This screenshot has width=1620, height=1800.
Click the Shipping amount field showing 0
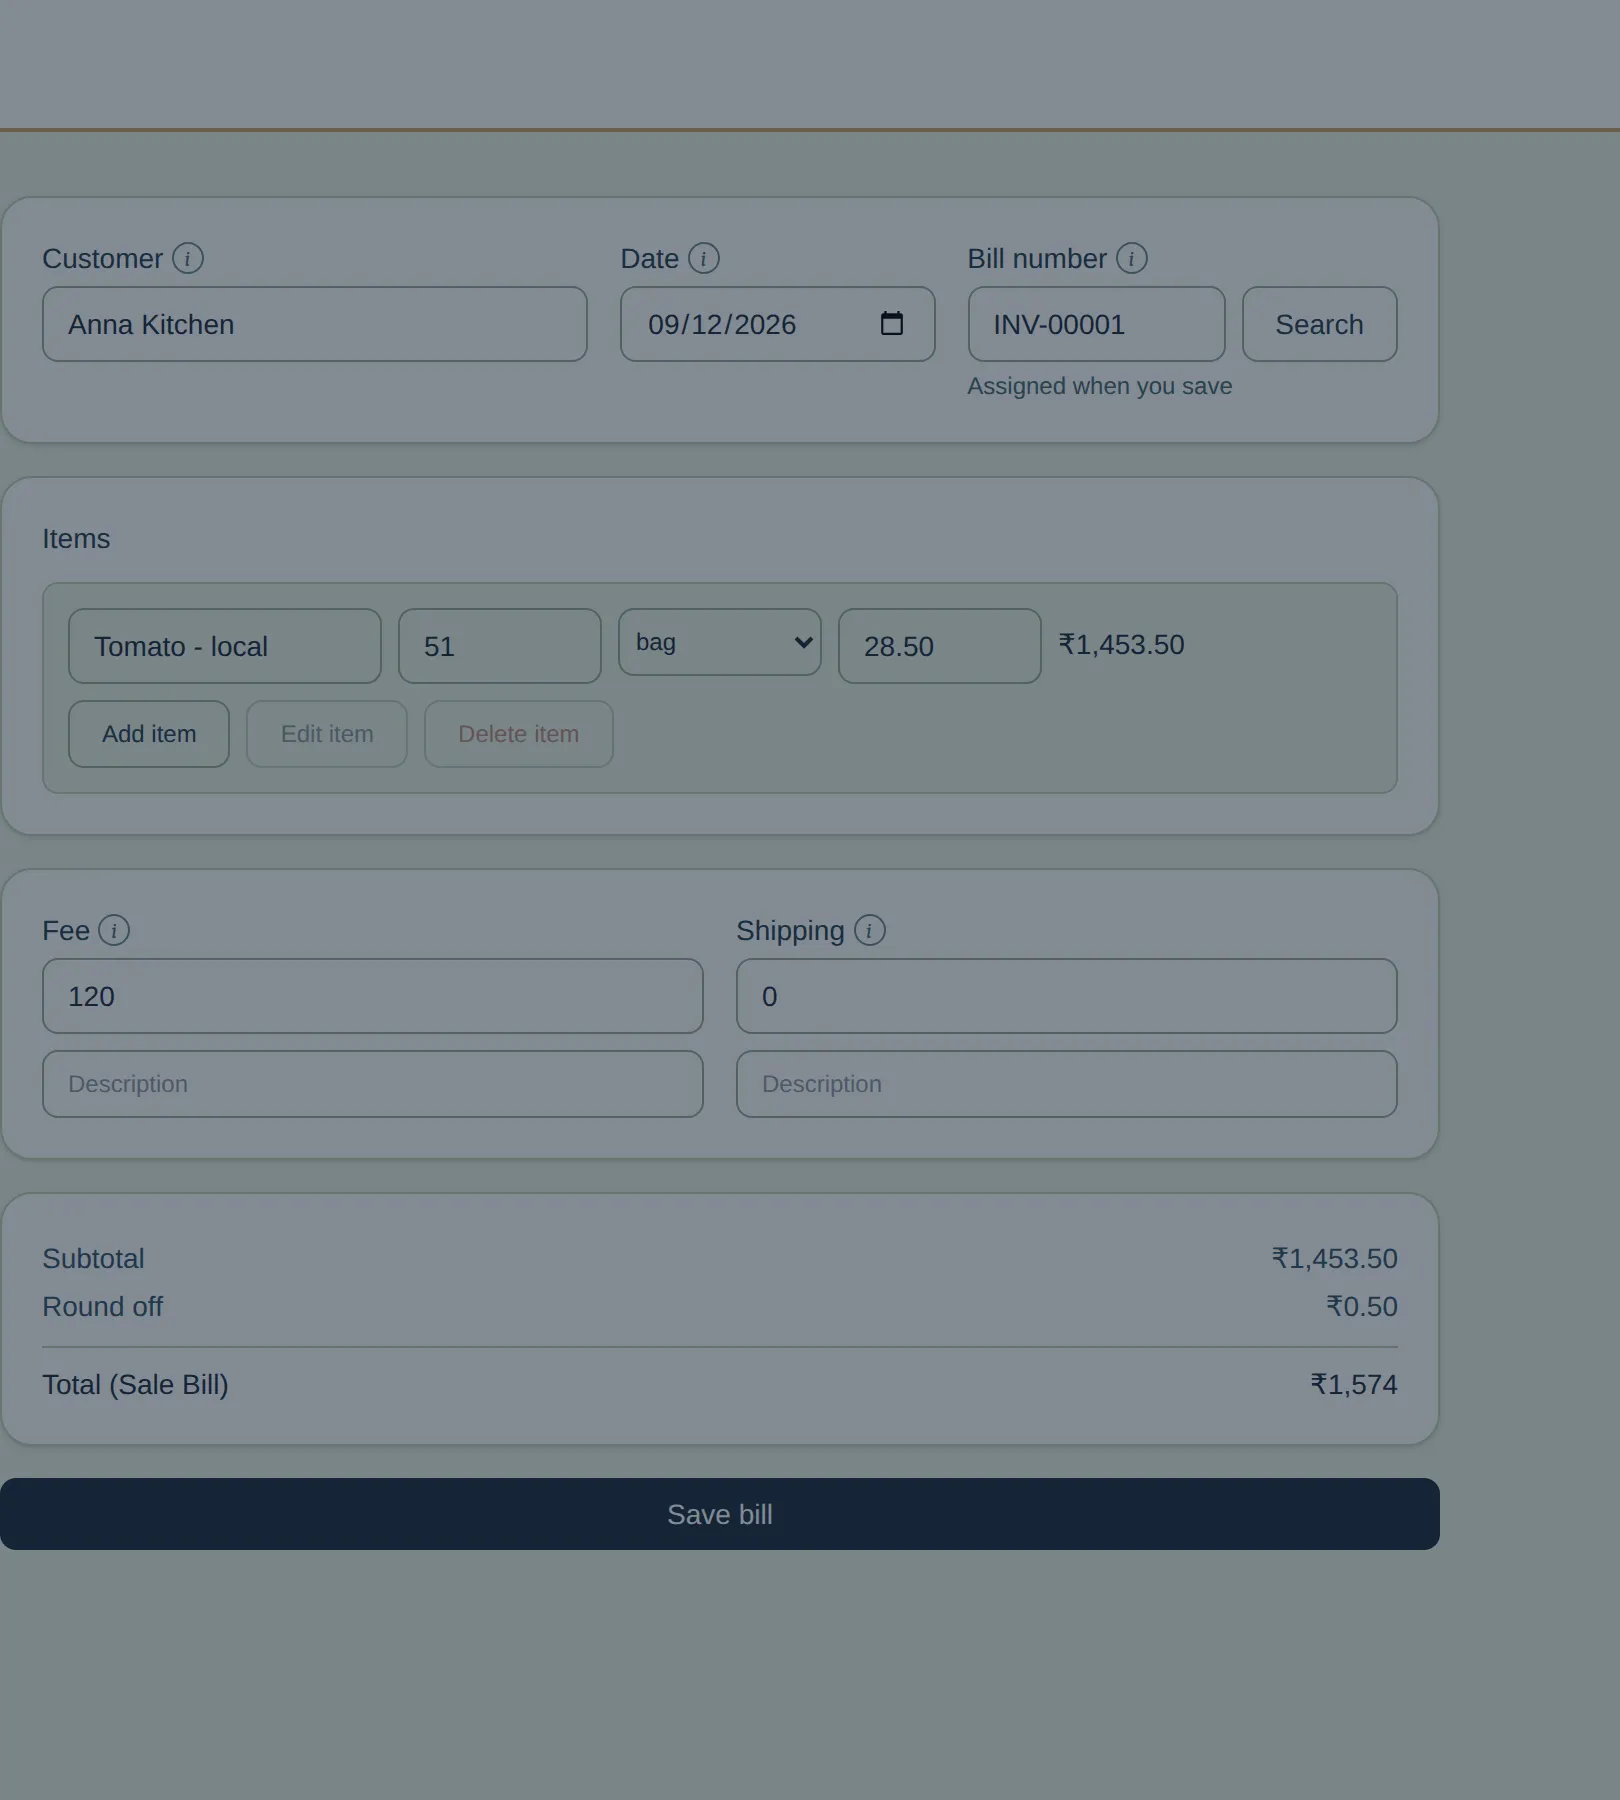click(x=1067, y=996)
